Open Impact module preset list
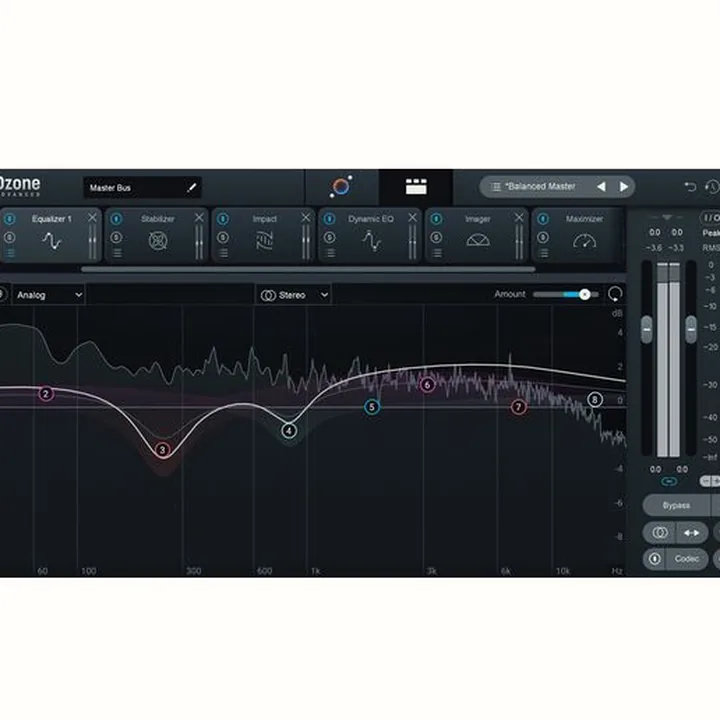 pos(223,253)
